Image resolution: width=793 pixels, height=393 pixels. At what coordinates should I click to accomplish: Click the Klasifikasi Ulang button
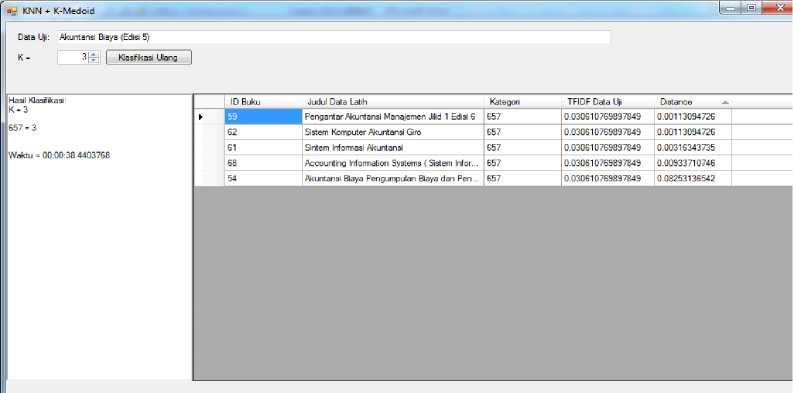click(x=149, y=58)
